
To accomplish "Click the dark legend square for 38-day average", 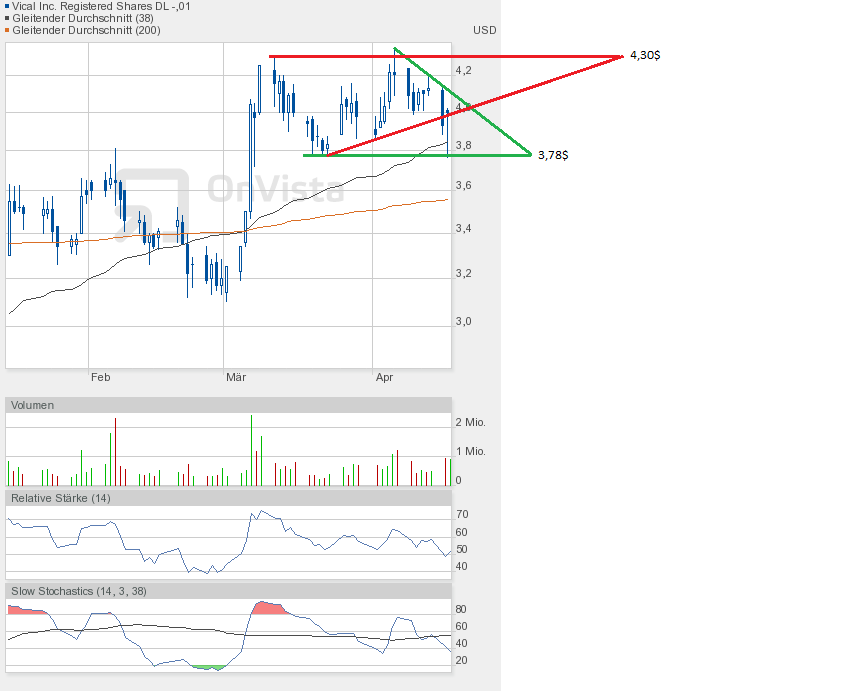I will (x=7, y=18).
